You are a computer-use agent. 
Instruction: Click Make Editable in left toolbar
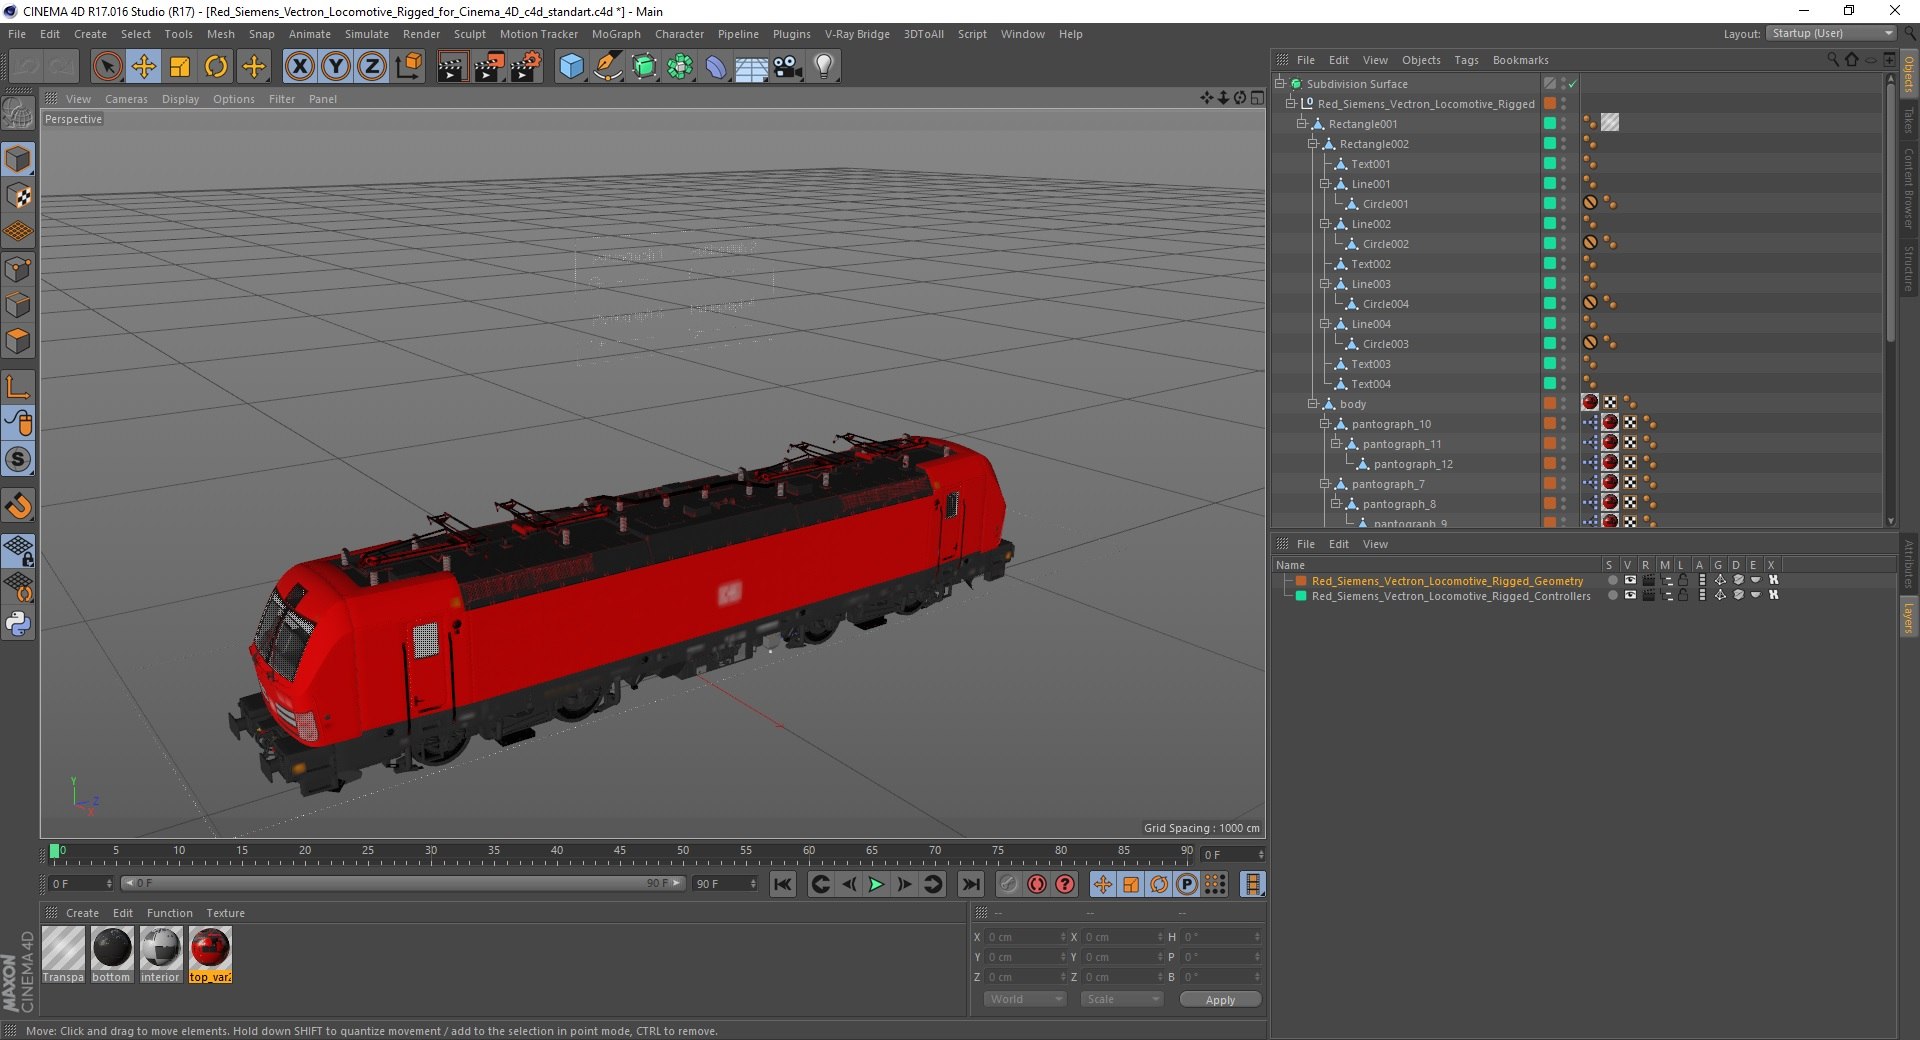[18, 114]
